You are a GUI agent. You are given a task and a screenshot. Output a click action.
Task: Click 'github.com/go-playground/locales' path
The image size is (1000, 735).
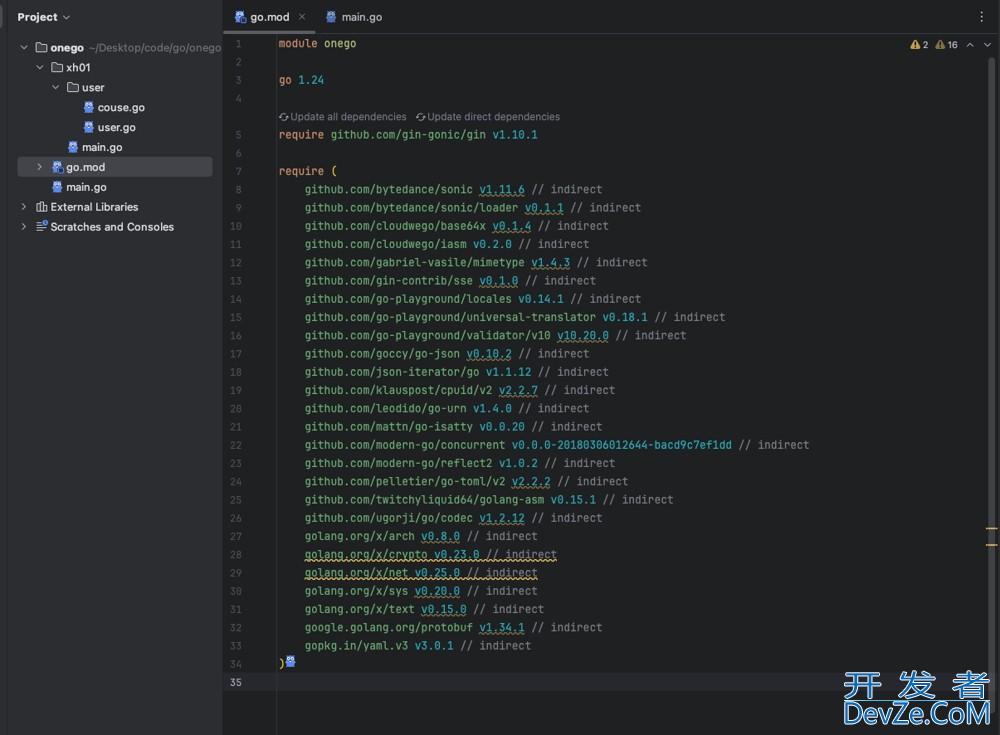[408, 299]
